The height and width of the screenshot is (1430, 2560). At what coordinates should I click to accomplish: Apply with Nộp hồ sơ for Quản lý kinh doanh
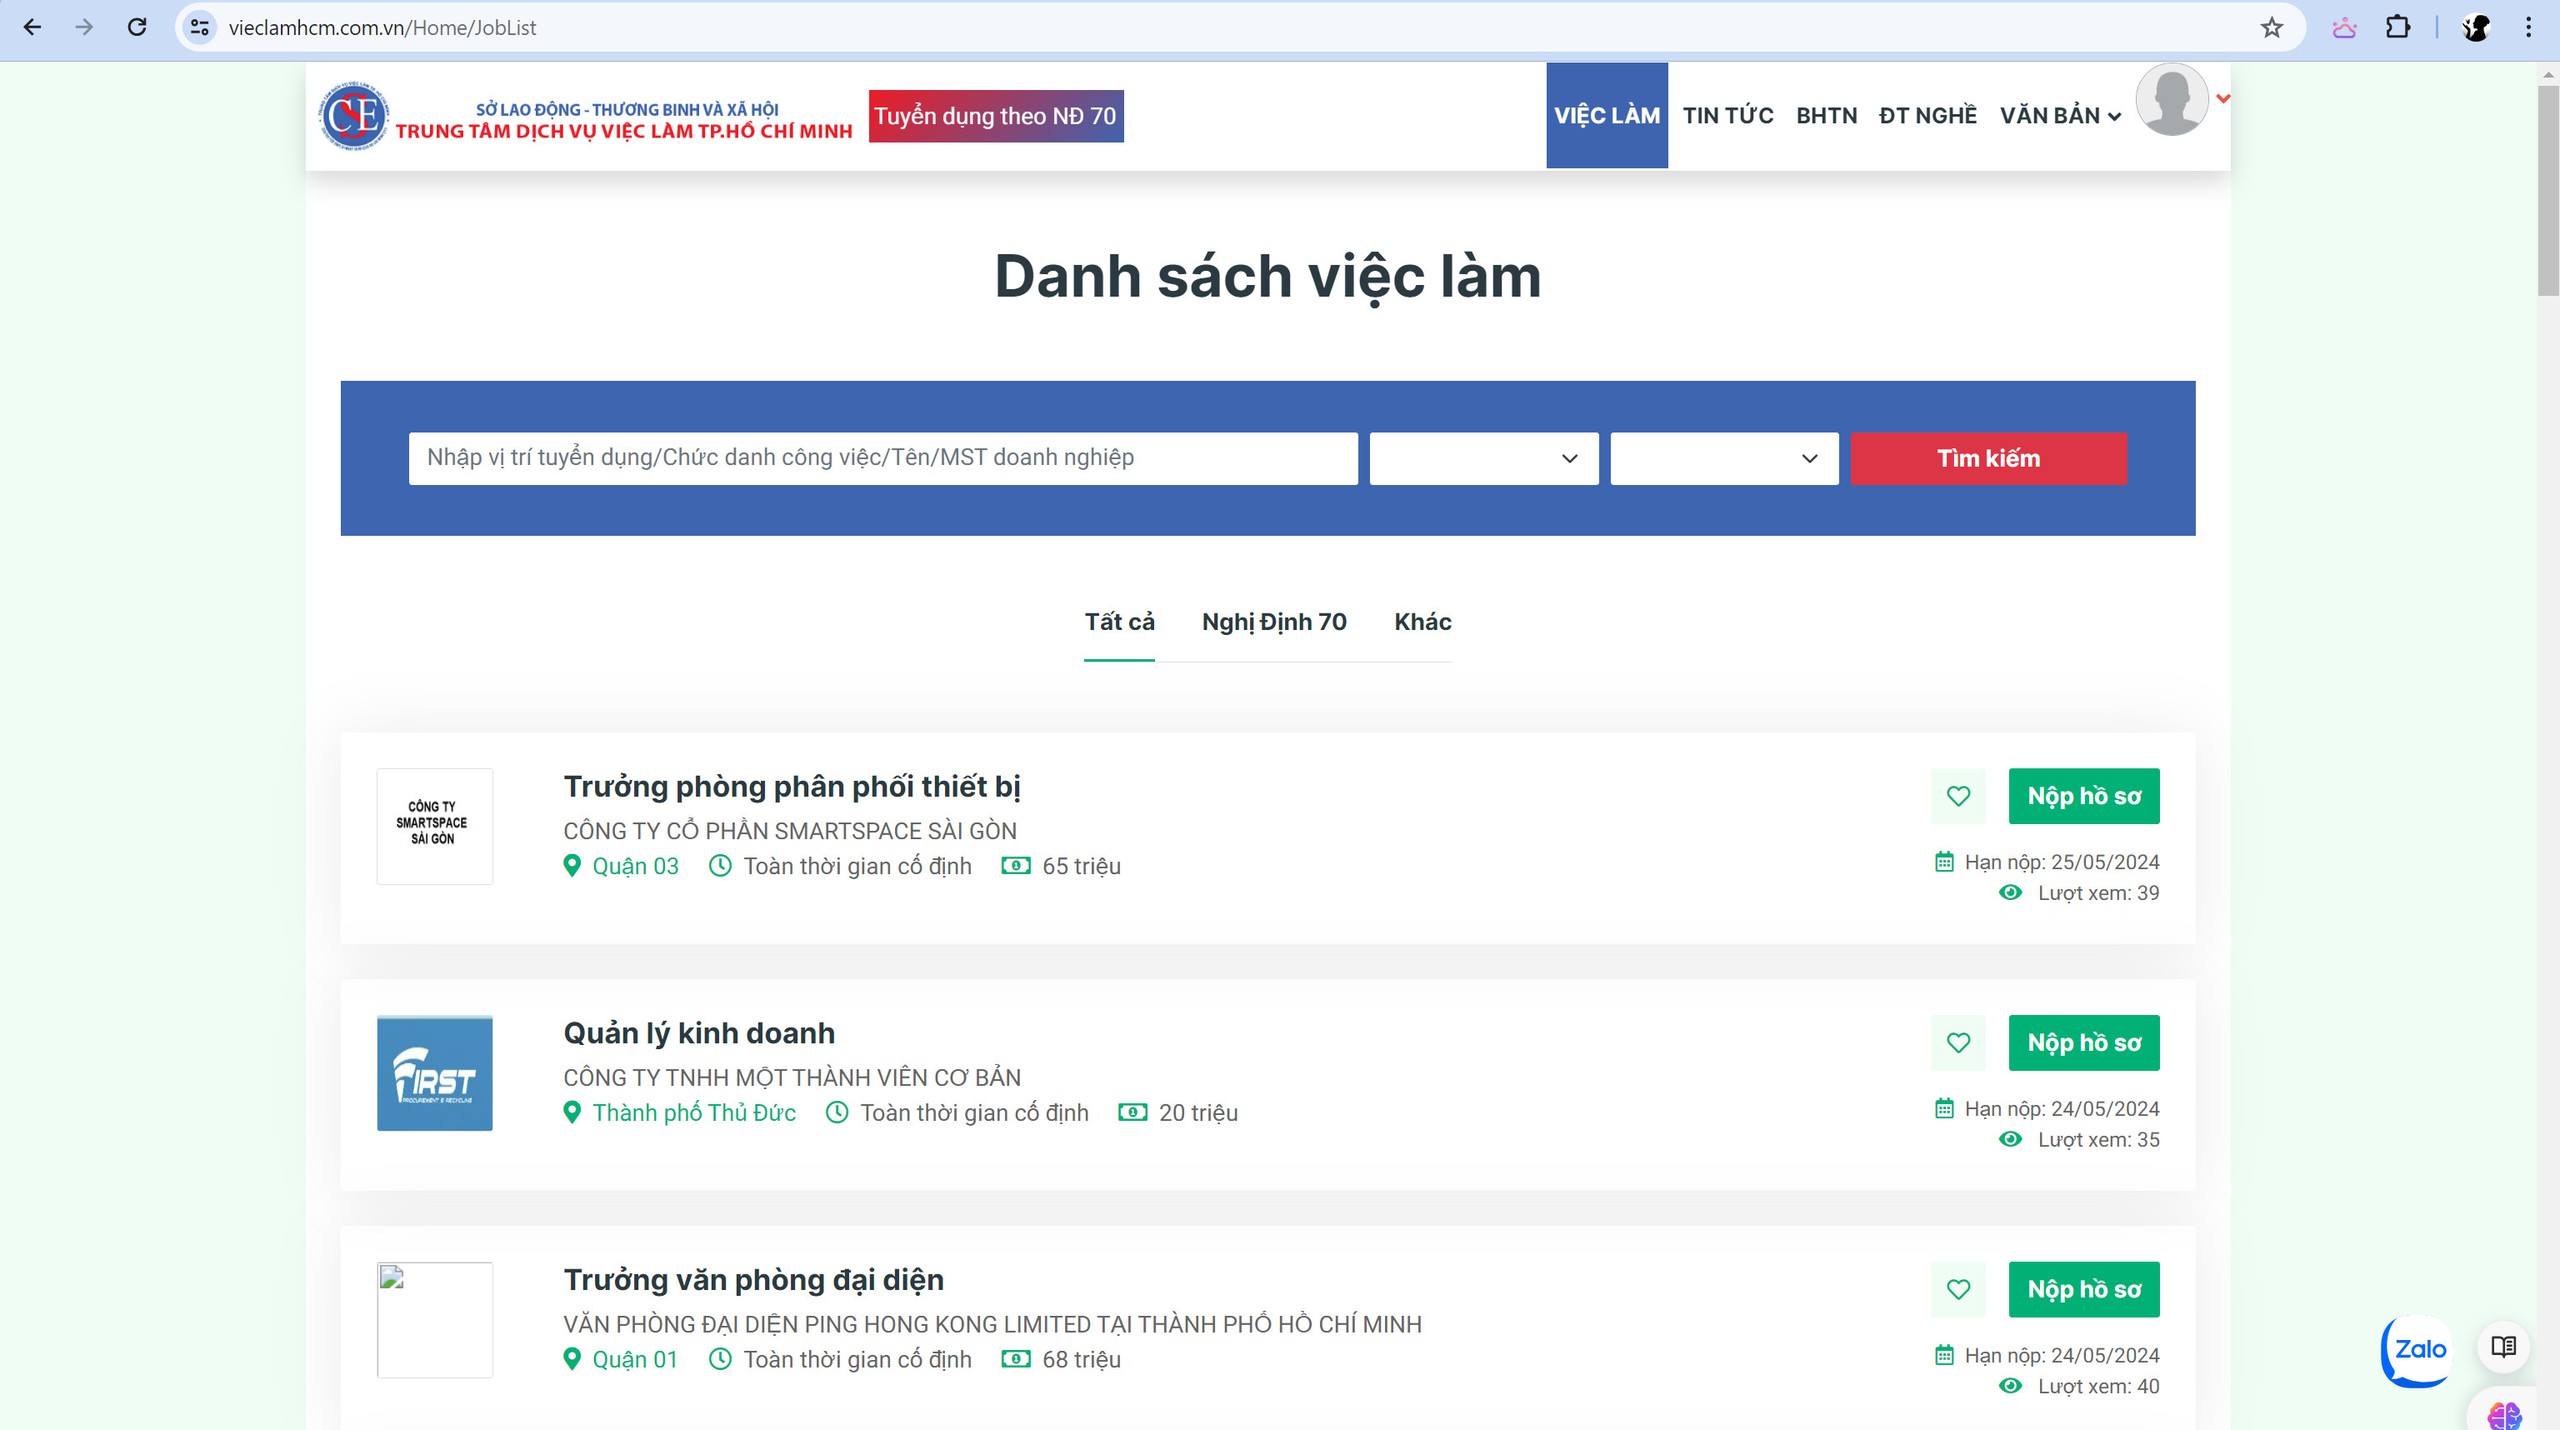2084,1043
